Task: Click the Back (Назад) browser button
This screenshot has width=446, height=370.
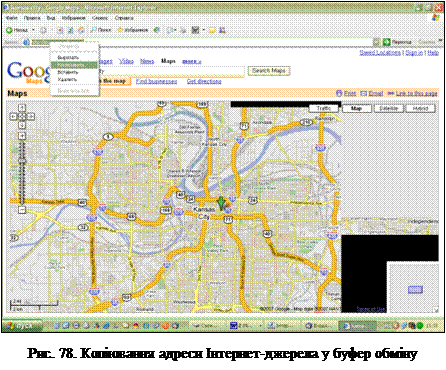Action: 17,30
